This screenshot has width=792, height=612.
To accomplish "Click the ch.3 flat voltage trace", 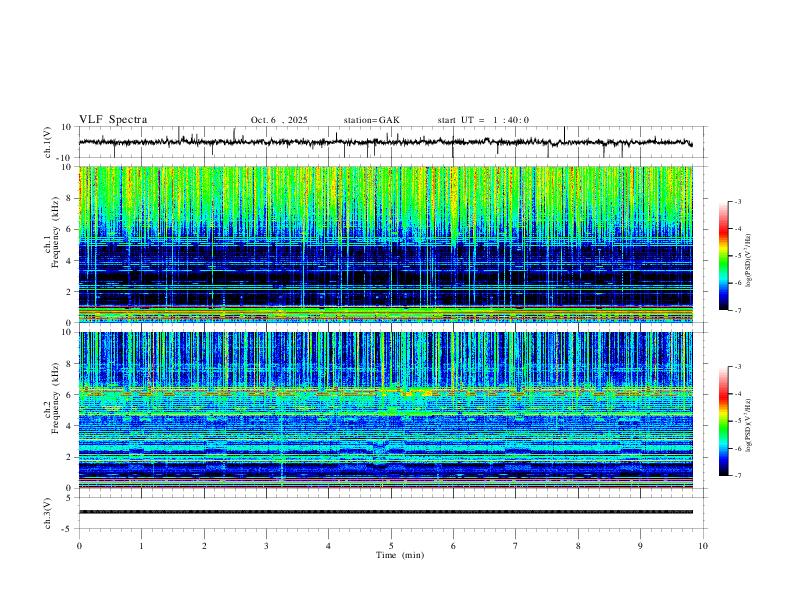I will coord(386,512).
